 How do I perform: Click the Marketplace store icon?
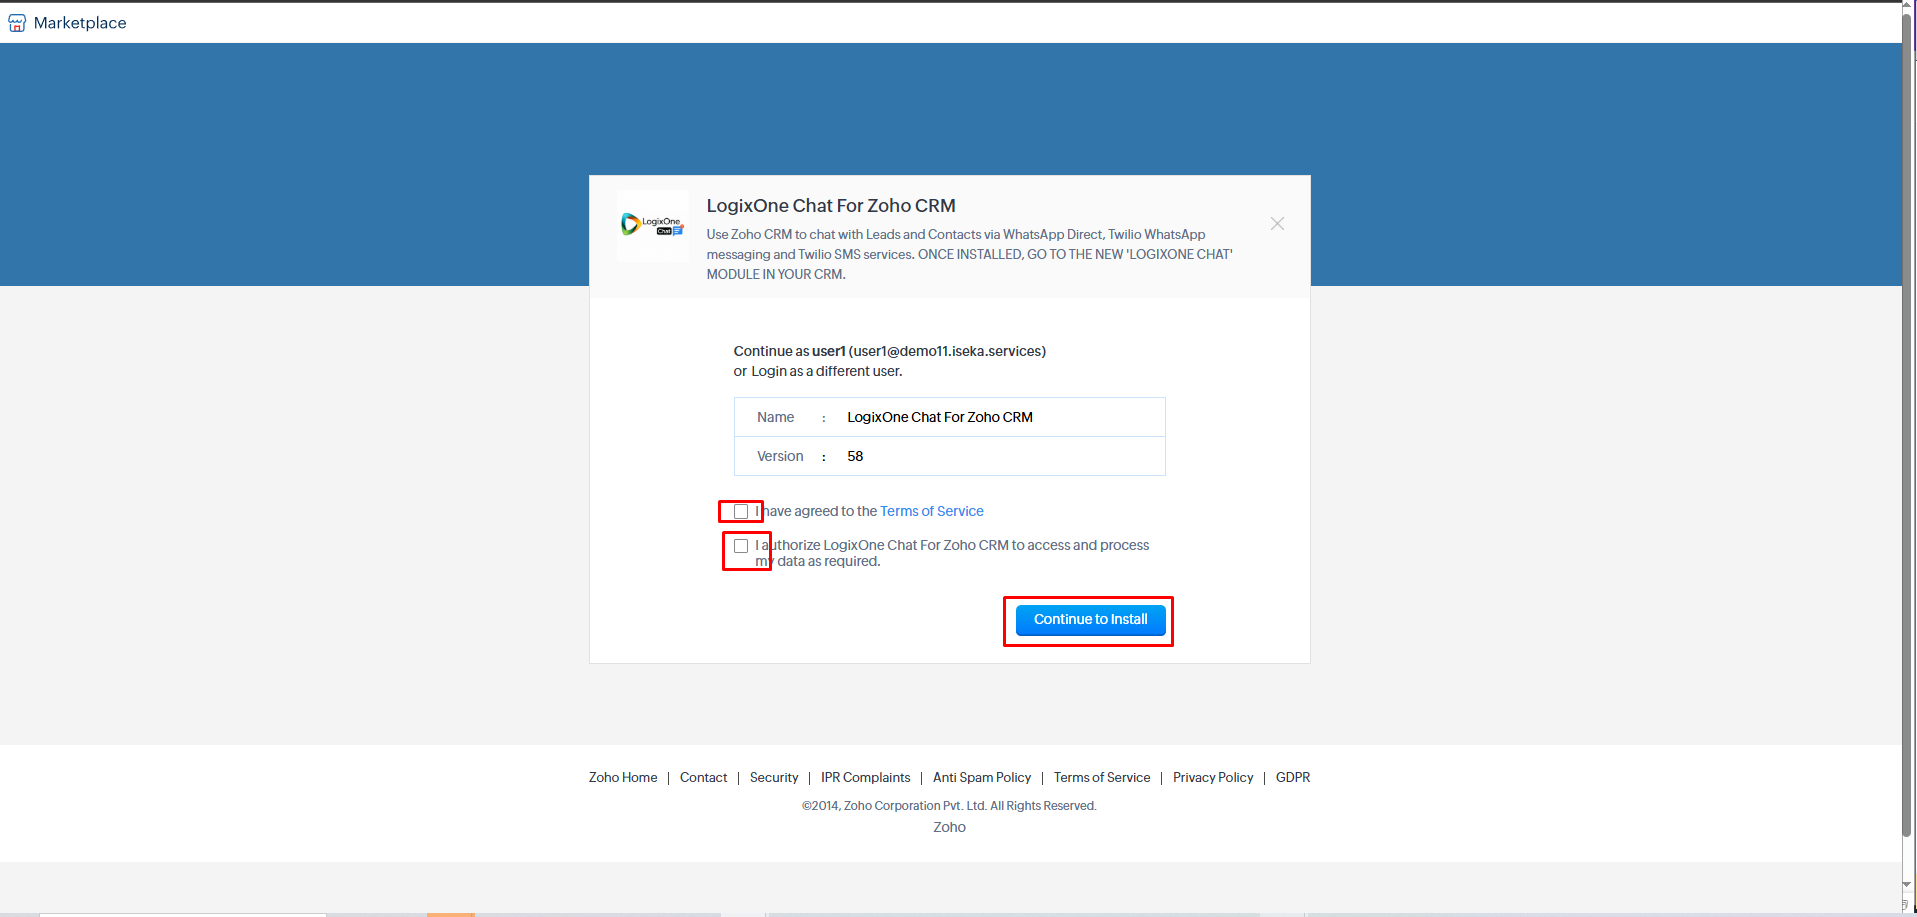pyautogui.click(x=17, y=23)
